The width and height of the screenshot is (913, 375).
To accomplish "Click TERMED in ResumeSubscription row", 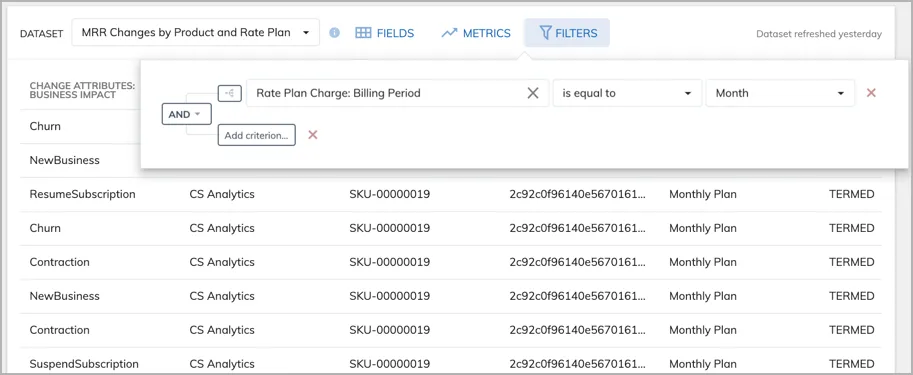I will (x=852, y=194).
